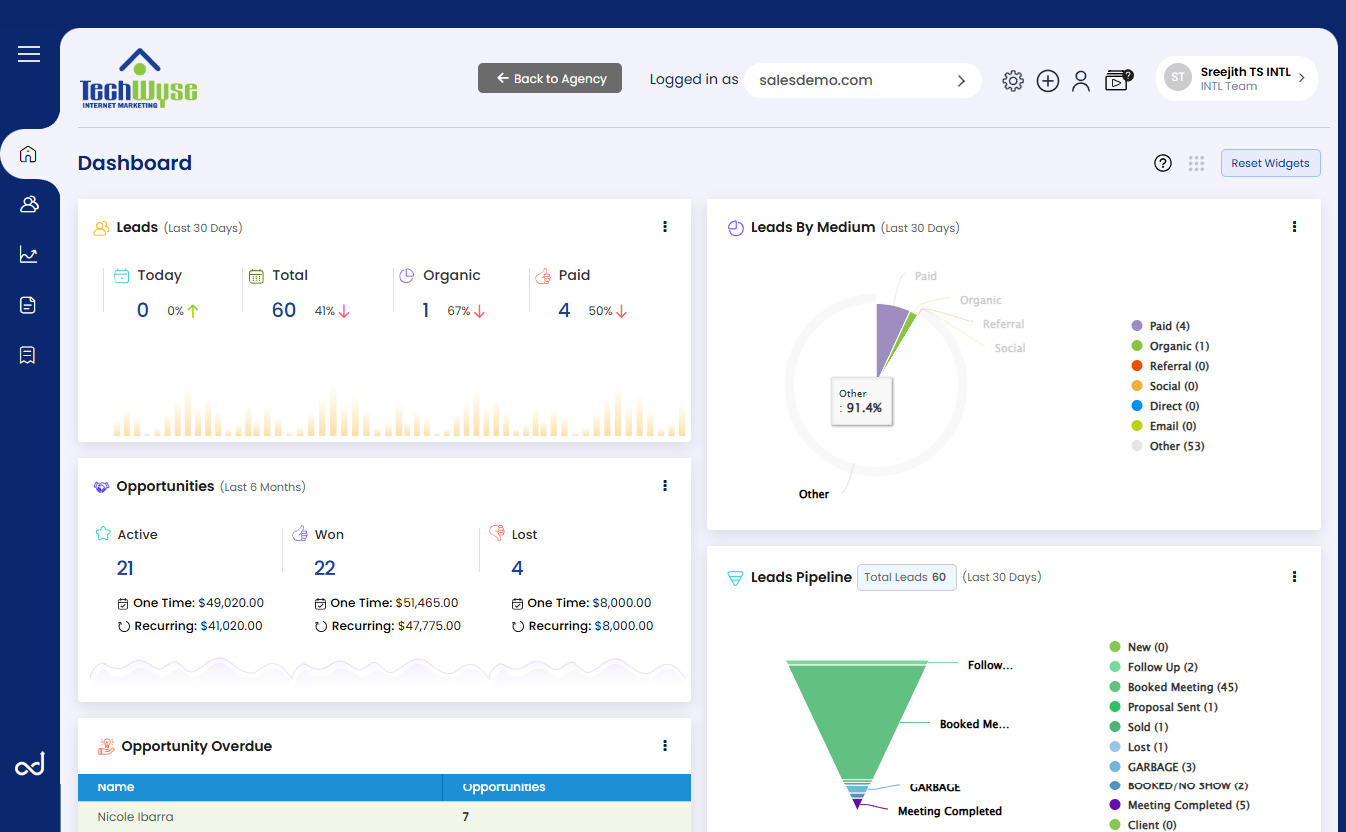1346x832 pixels.
Task: Toggle Other (53) legend entry
Action: coord(1167,446)
